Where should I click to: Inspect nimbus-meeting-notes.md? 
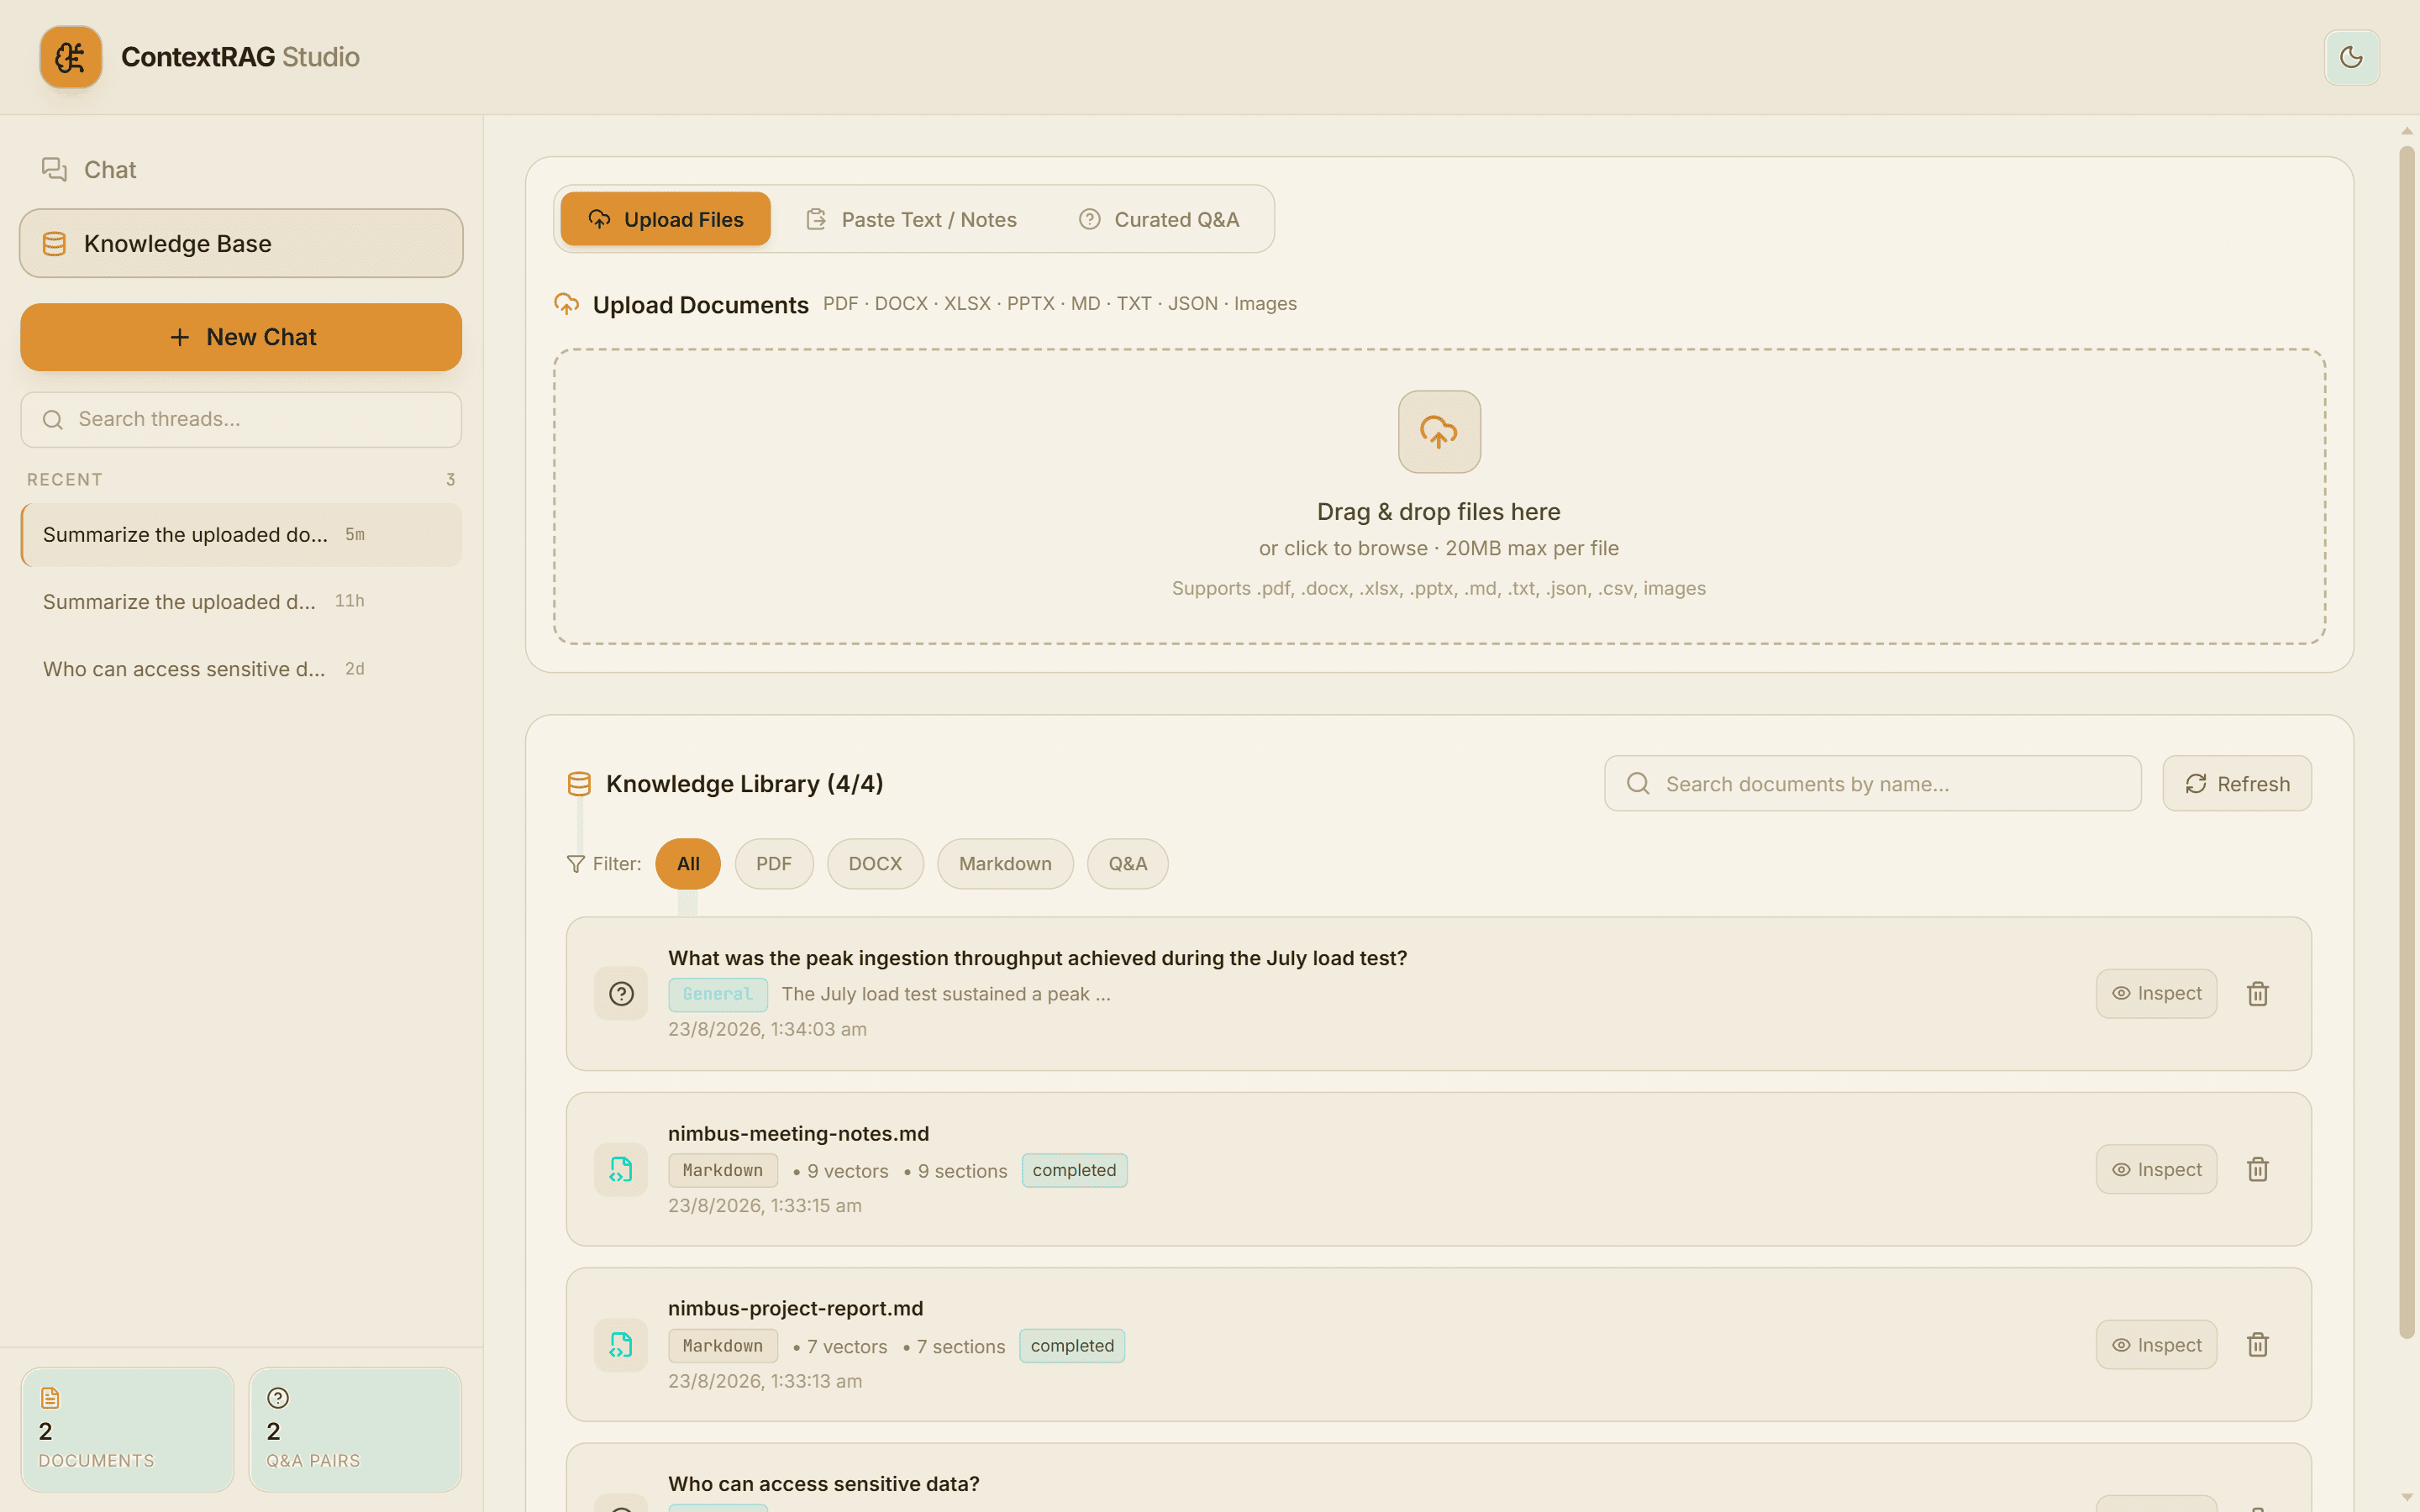[2156, 1169]
